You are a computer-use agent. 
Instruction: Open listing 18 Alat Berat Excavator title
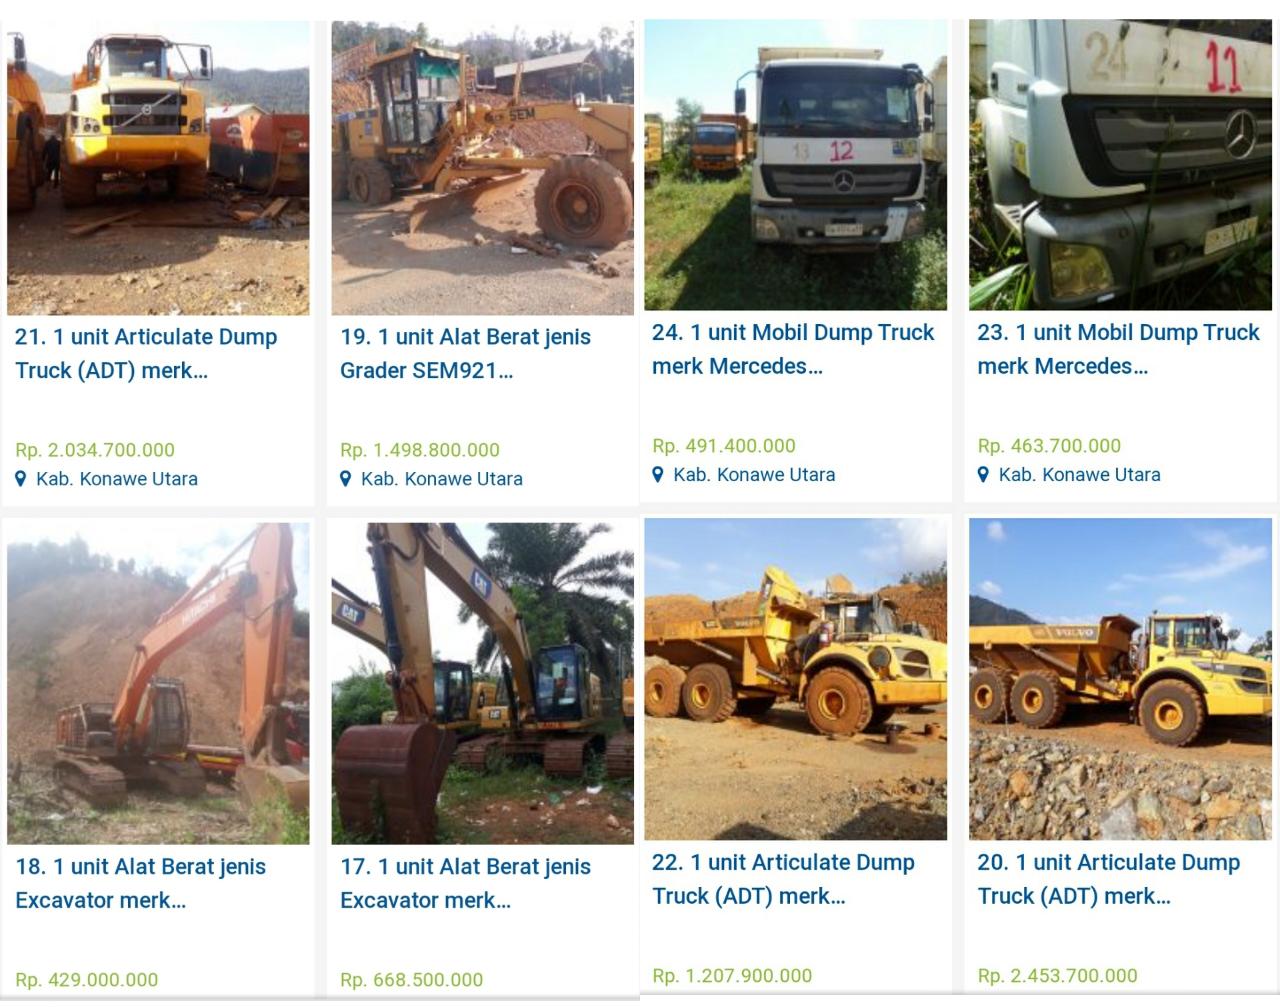point(141,884)
